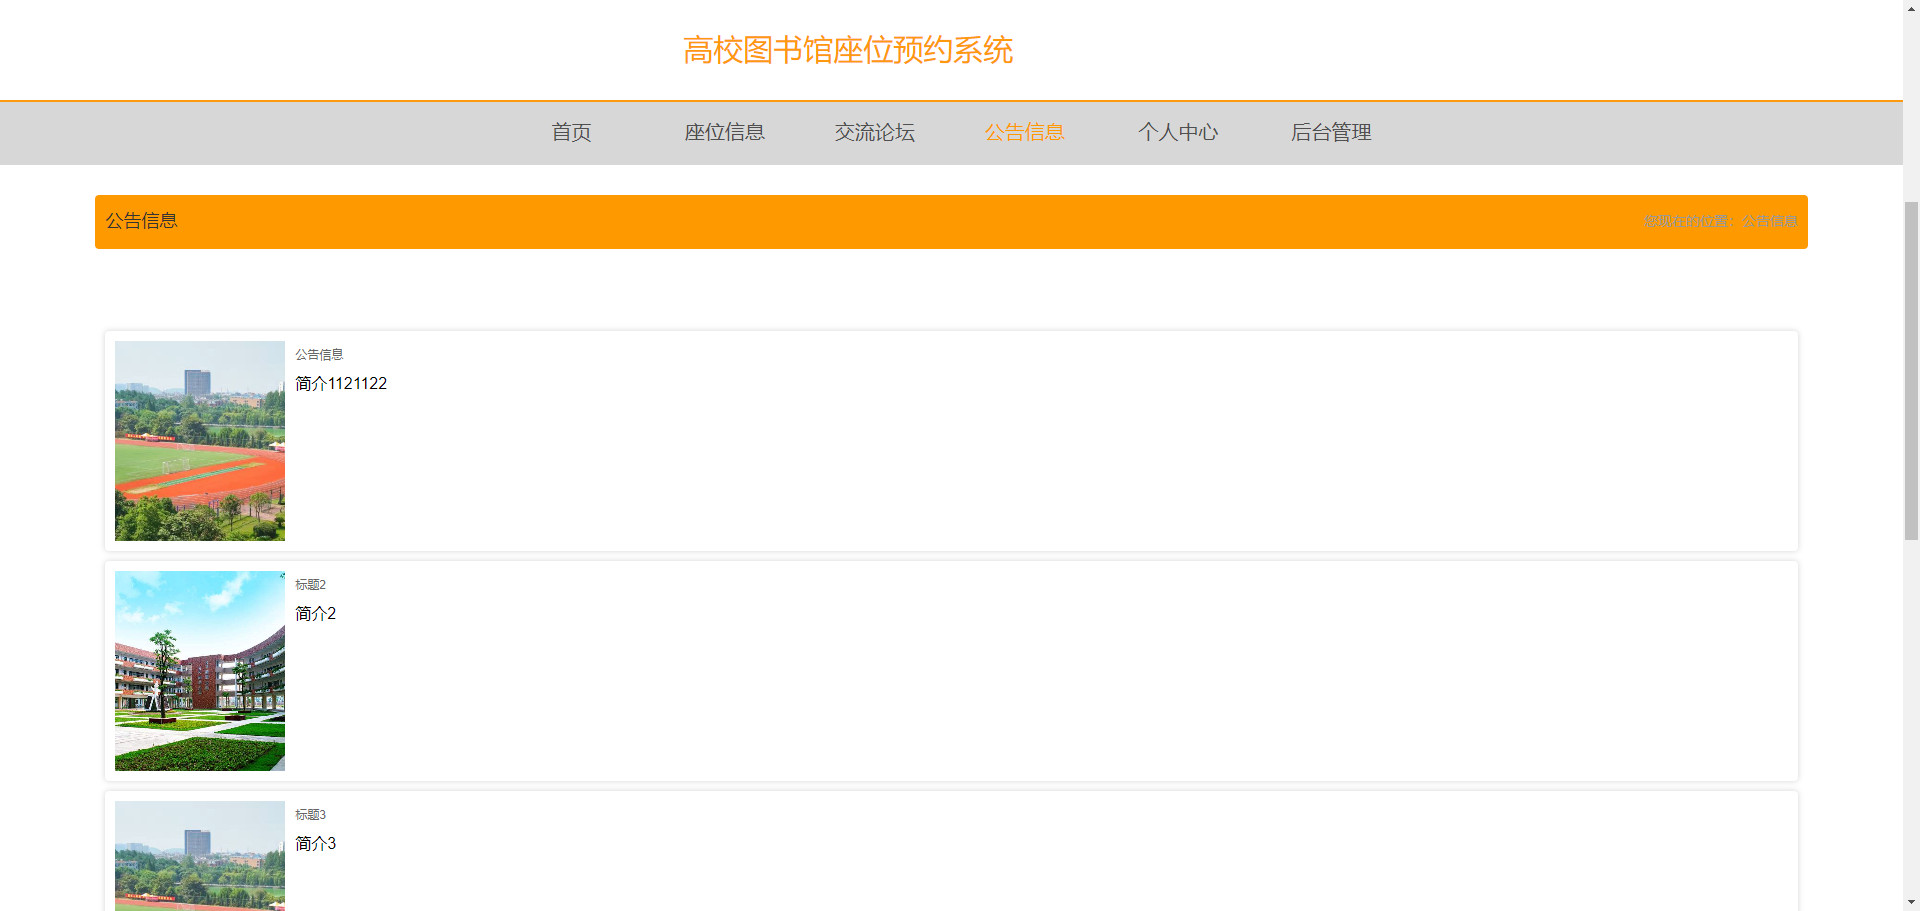This screenshot has width=1920, height=911.
Task: Open the 标题2 announcement title
Action: 310,585
